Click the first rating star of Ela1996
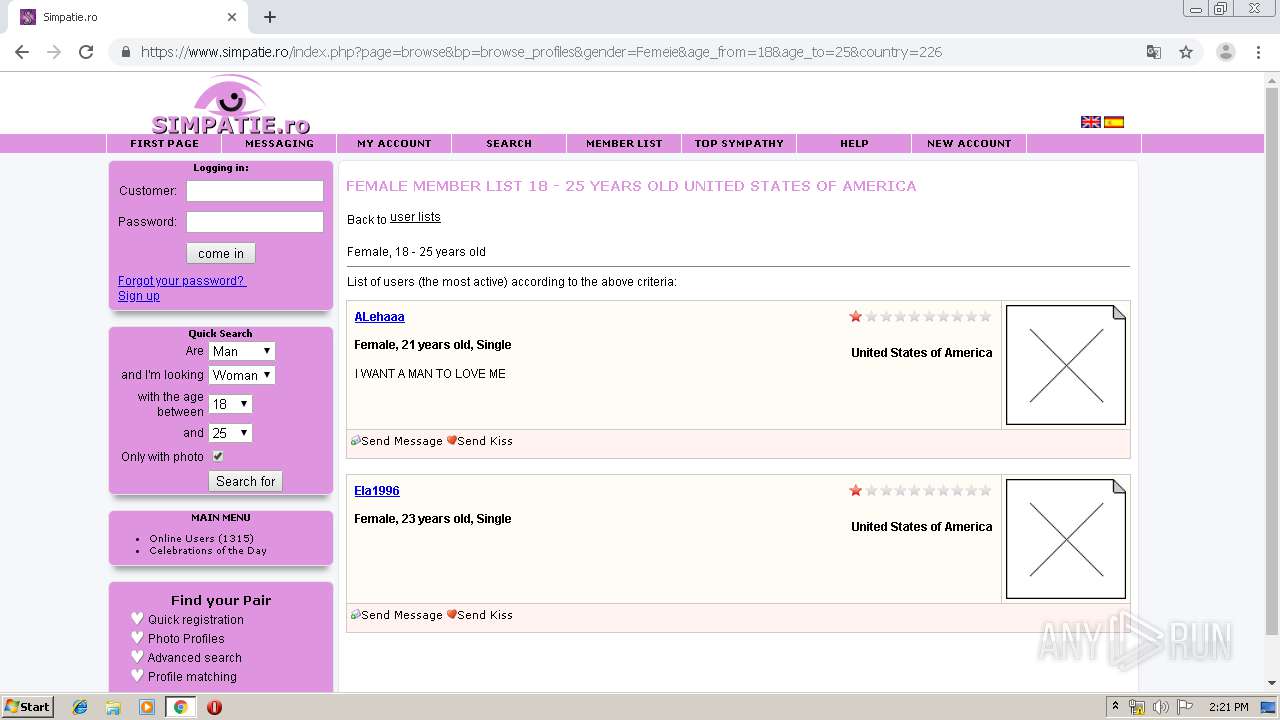Screen dimensions: 1280x720 856,491
